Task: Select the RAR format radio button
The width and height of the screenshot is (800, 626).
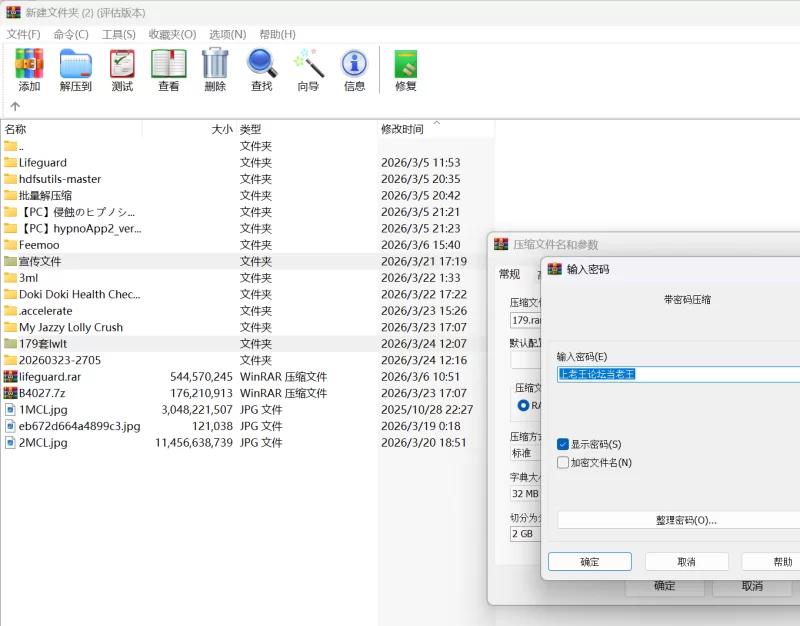Action: click(x=523, y=406)
